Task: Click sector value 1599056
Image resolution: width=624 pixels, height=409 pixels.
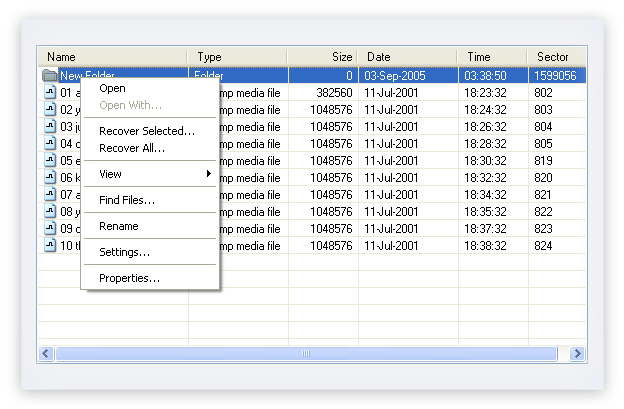Action: pos(555,76)
